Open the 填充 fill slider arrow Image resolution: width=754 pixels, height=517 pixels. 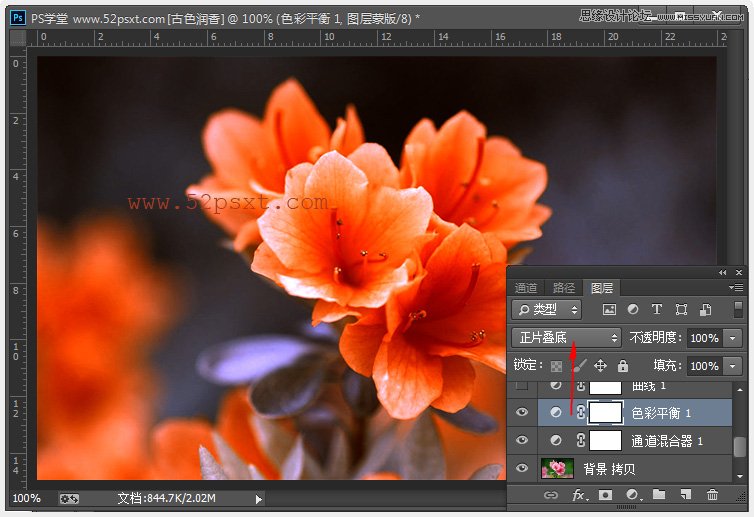[x=733, y=366]
